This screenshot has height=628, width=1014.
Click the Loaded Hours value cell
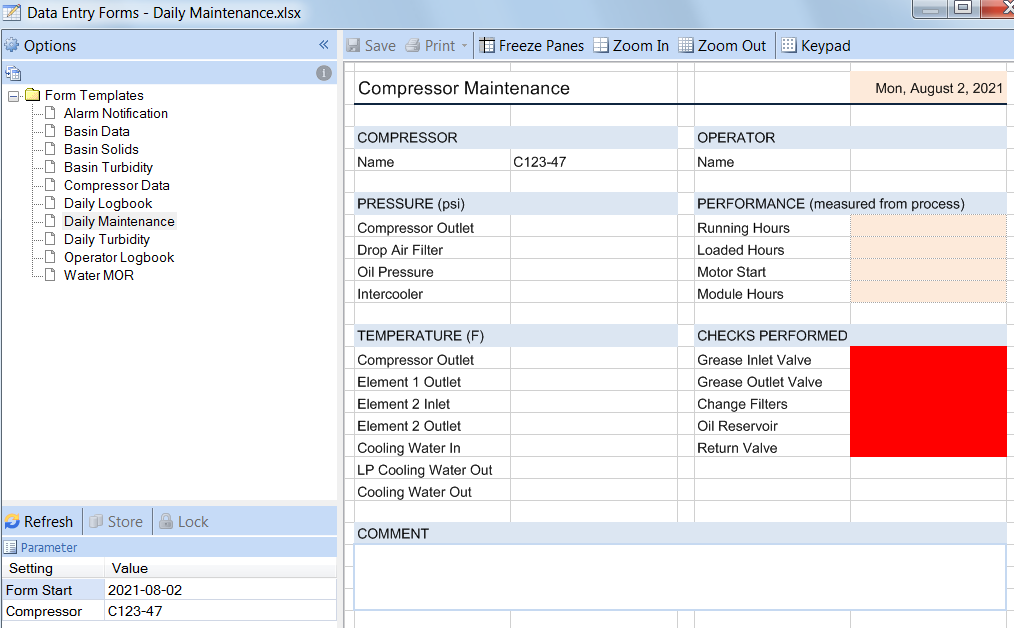[928, 249]
